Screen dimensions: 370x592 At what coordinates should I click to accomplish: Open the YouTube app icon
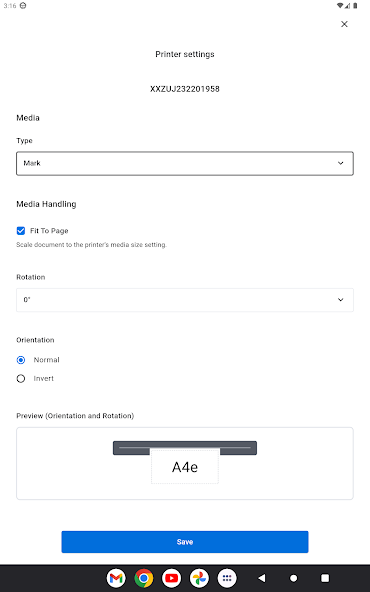(171, 578)
